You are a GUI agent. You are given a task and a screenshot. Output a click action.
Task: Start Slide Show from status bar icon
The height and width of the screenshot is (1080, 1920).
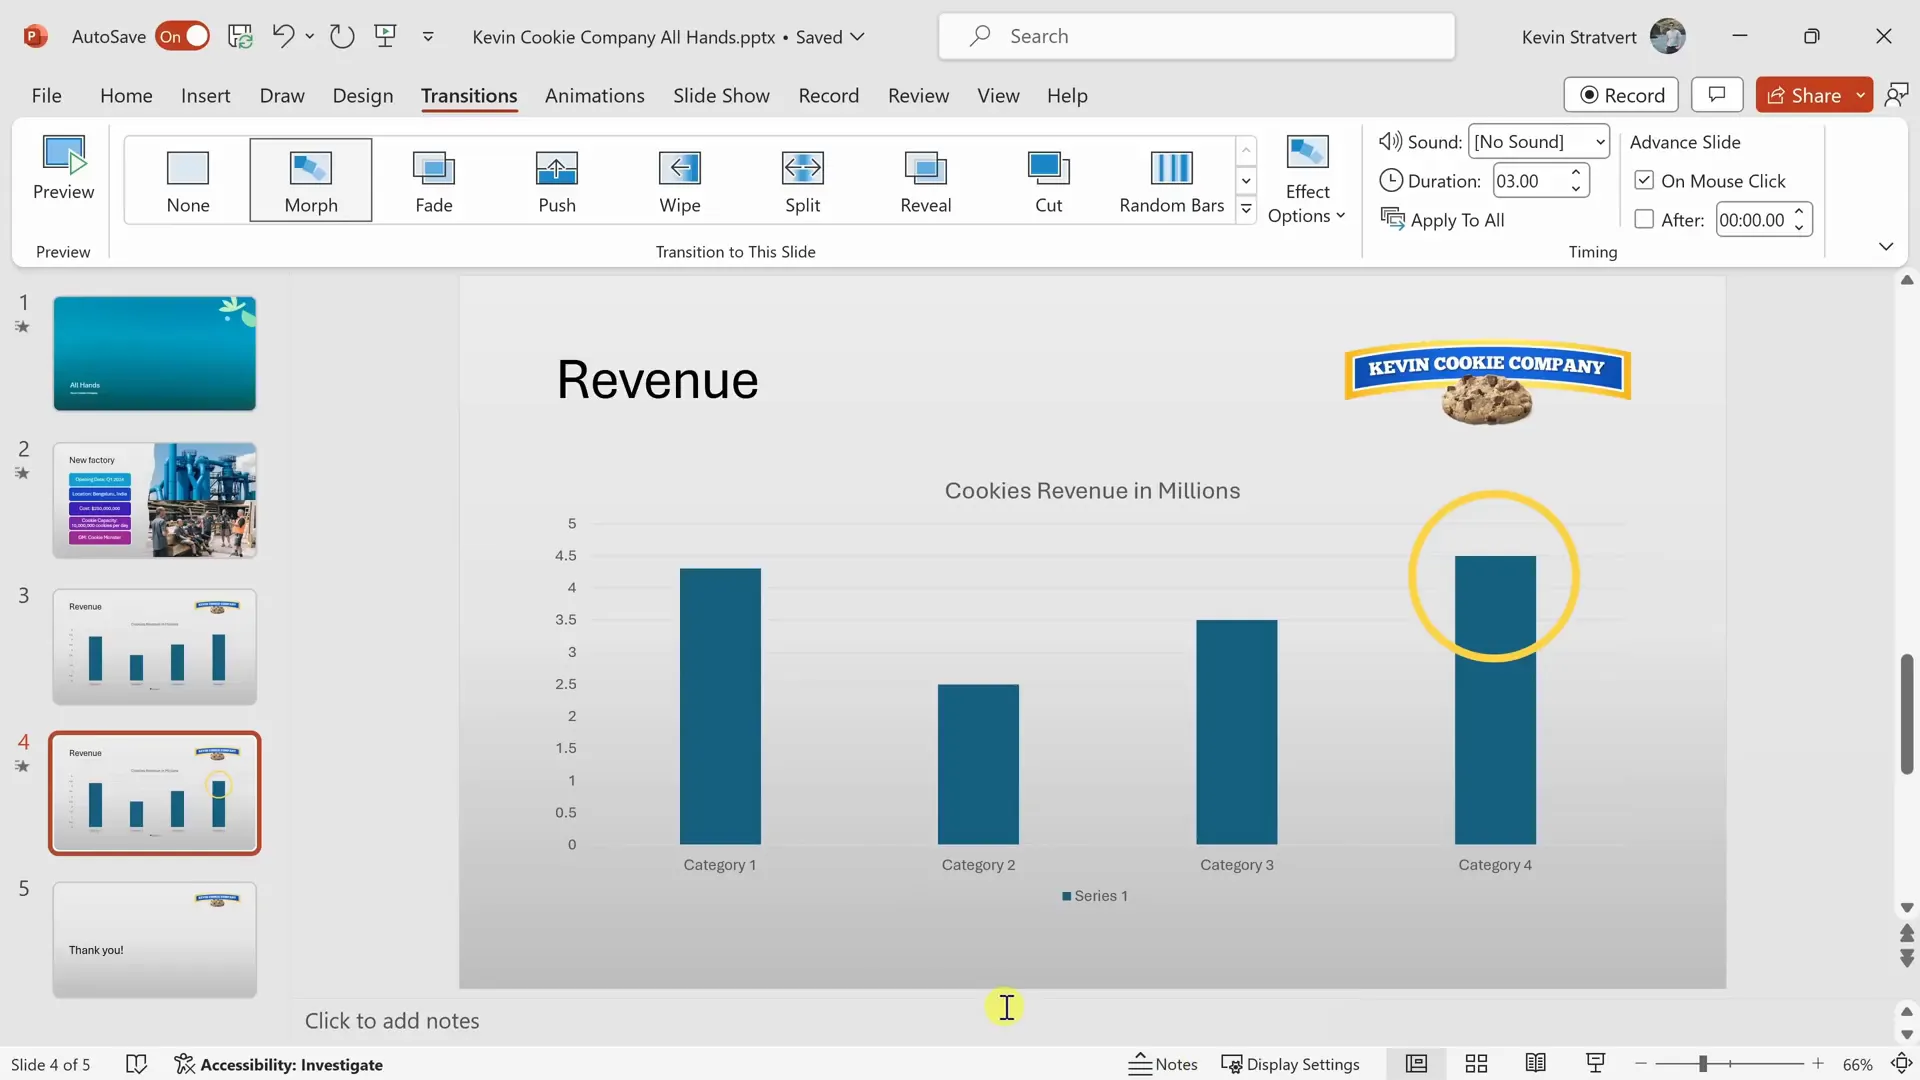[x=1596, y=1064]
